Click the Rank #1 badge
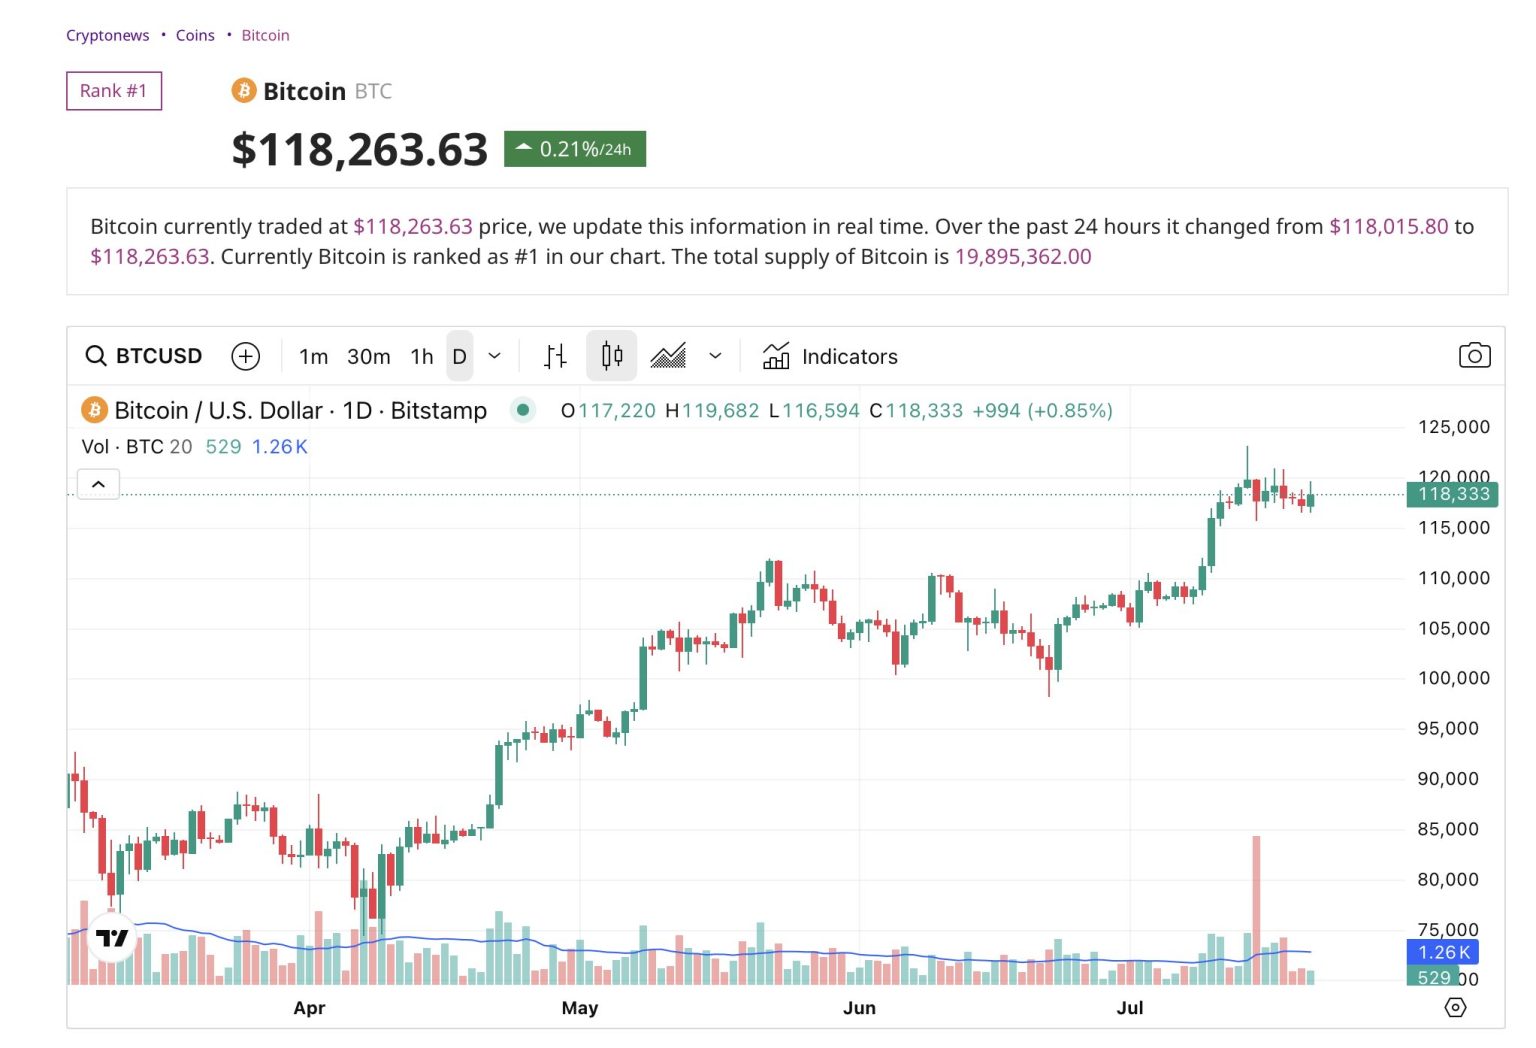This screenshot has width=1536, height=1048. pyautogui.click(x=113, y=90)
